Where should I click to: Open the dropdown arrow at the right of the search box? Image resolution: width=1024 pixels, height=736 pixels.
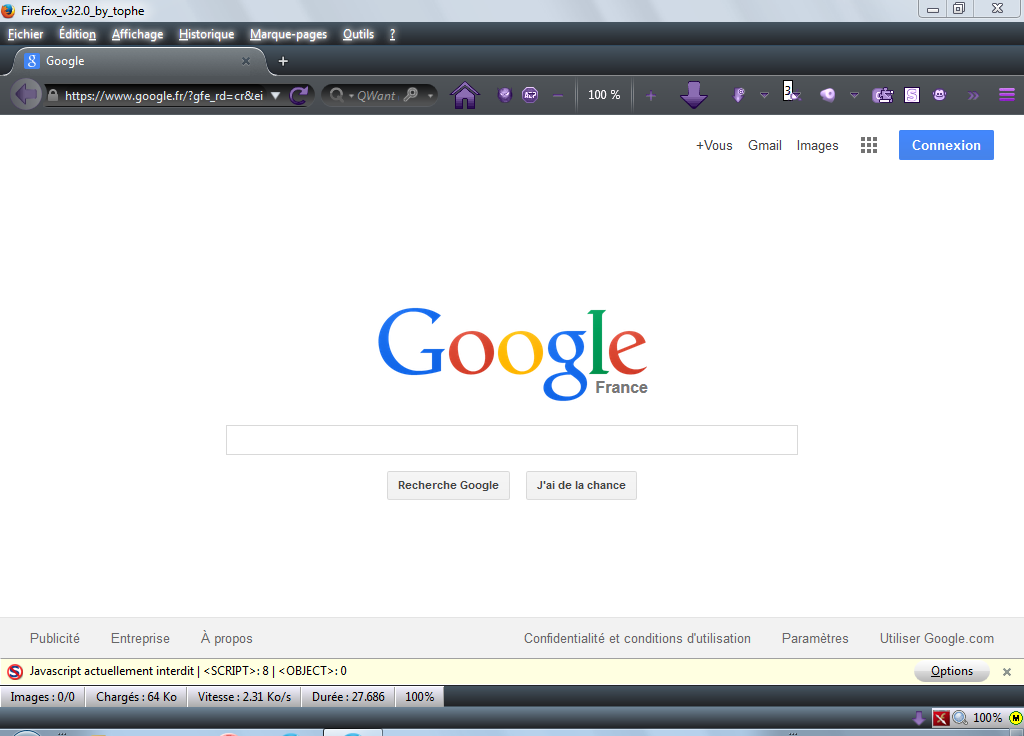(x=430, y=96)
